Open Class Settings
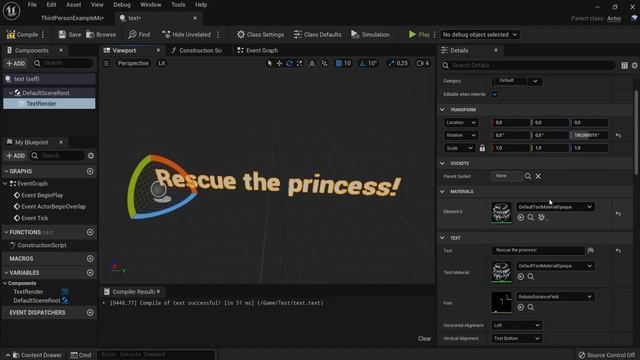This screenshot has width=640, height=360. point(260,35)
